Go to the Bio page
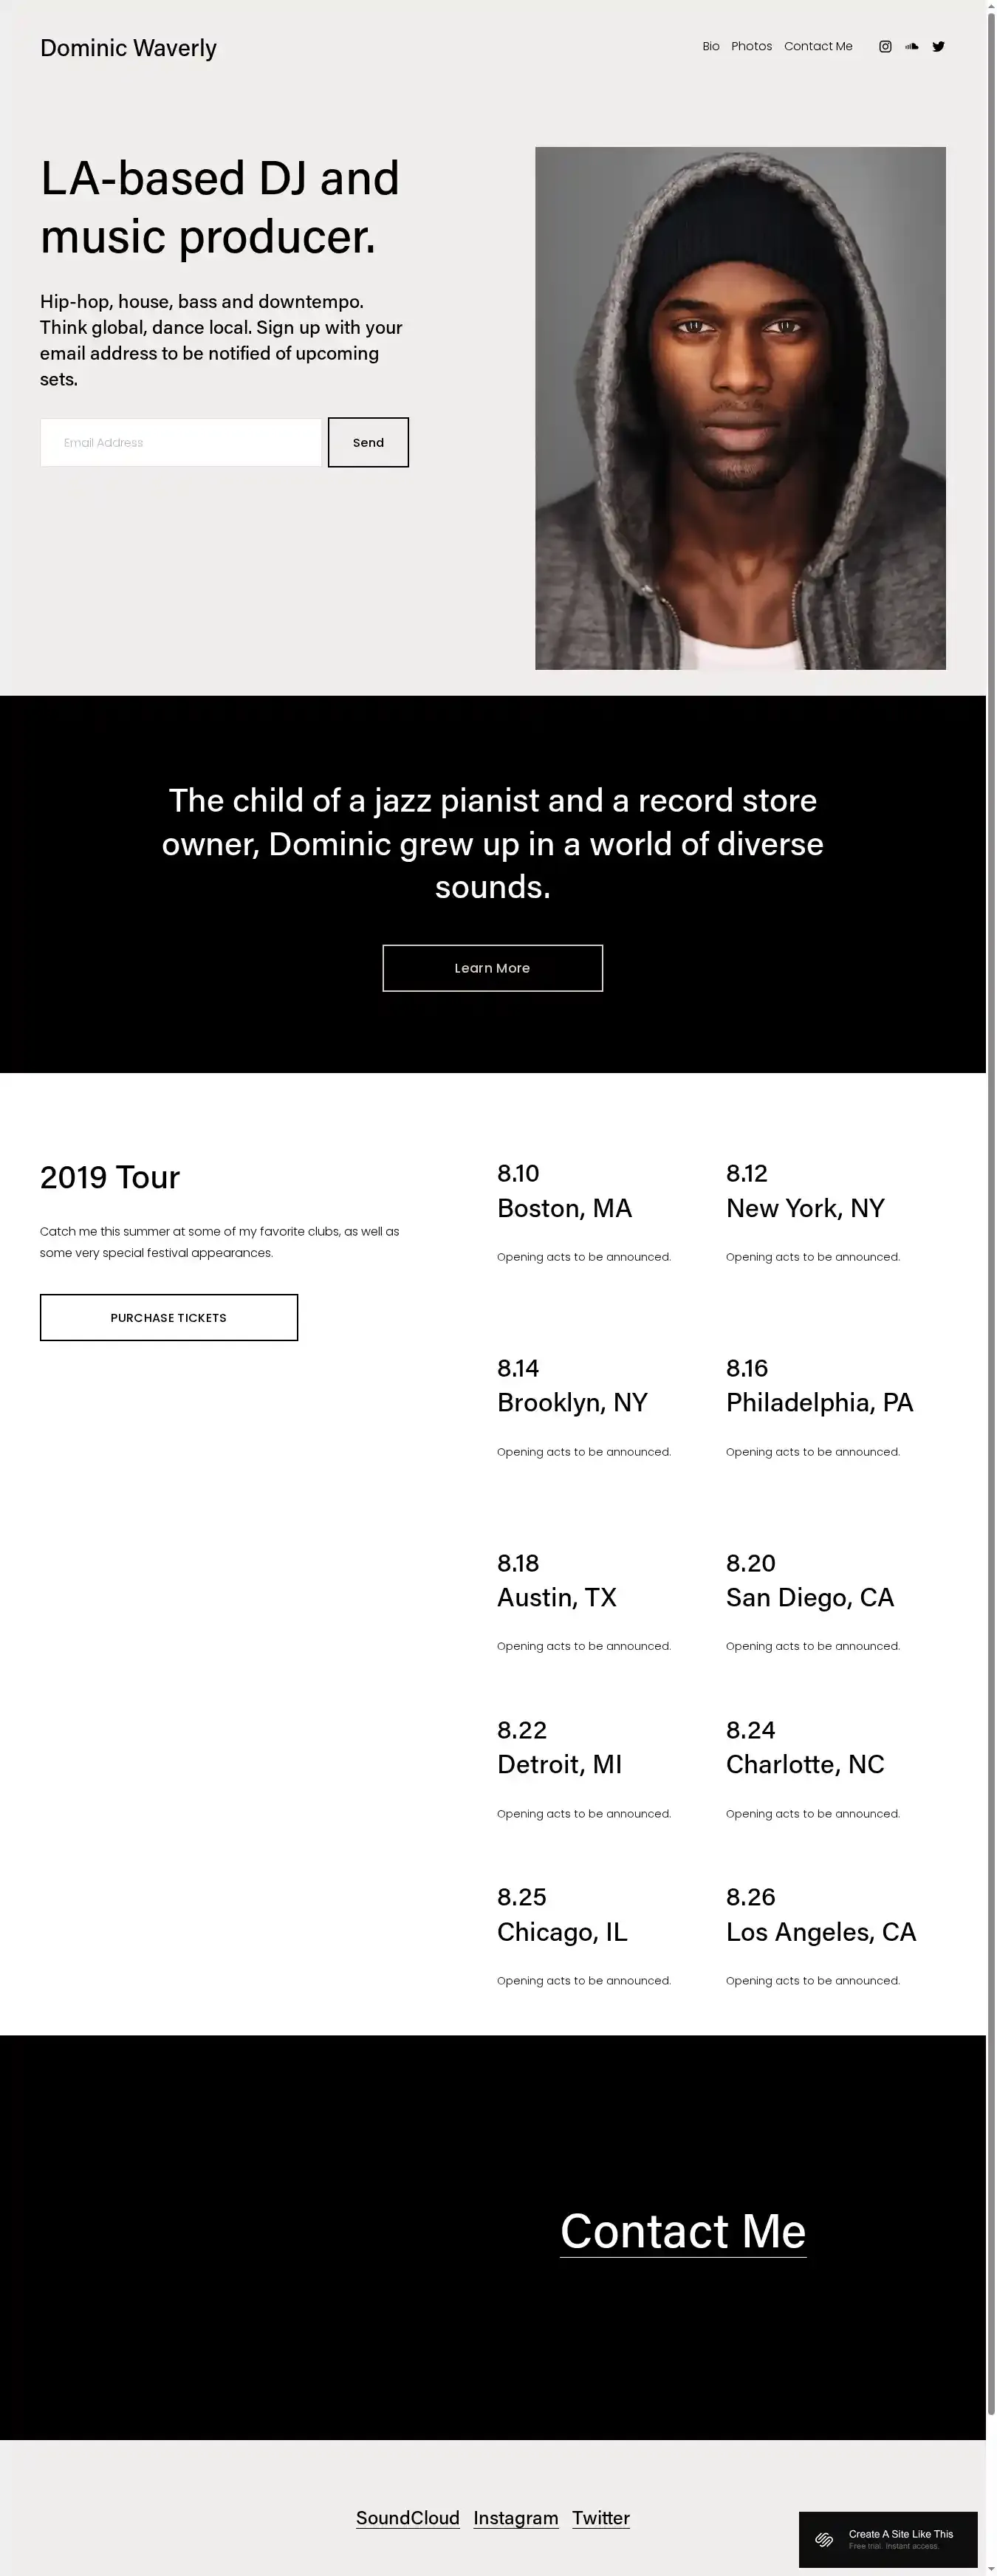Screen dimensions: 997x2576 tap(711, 47)
